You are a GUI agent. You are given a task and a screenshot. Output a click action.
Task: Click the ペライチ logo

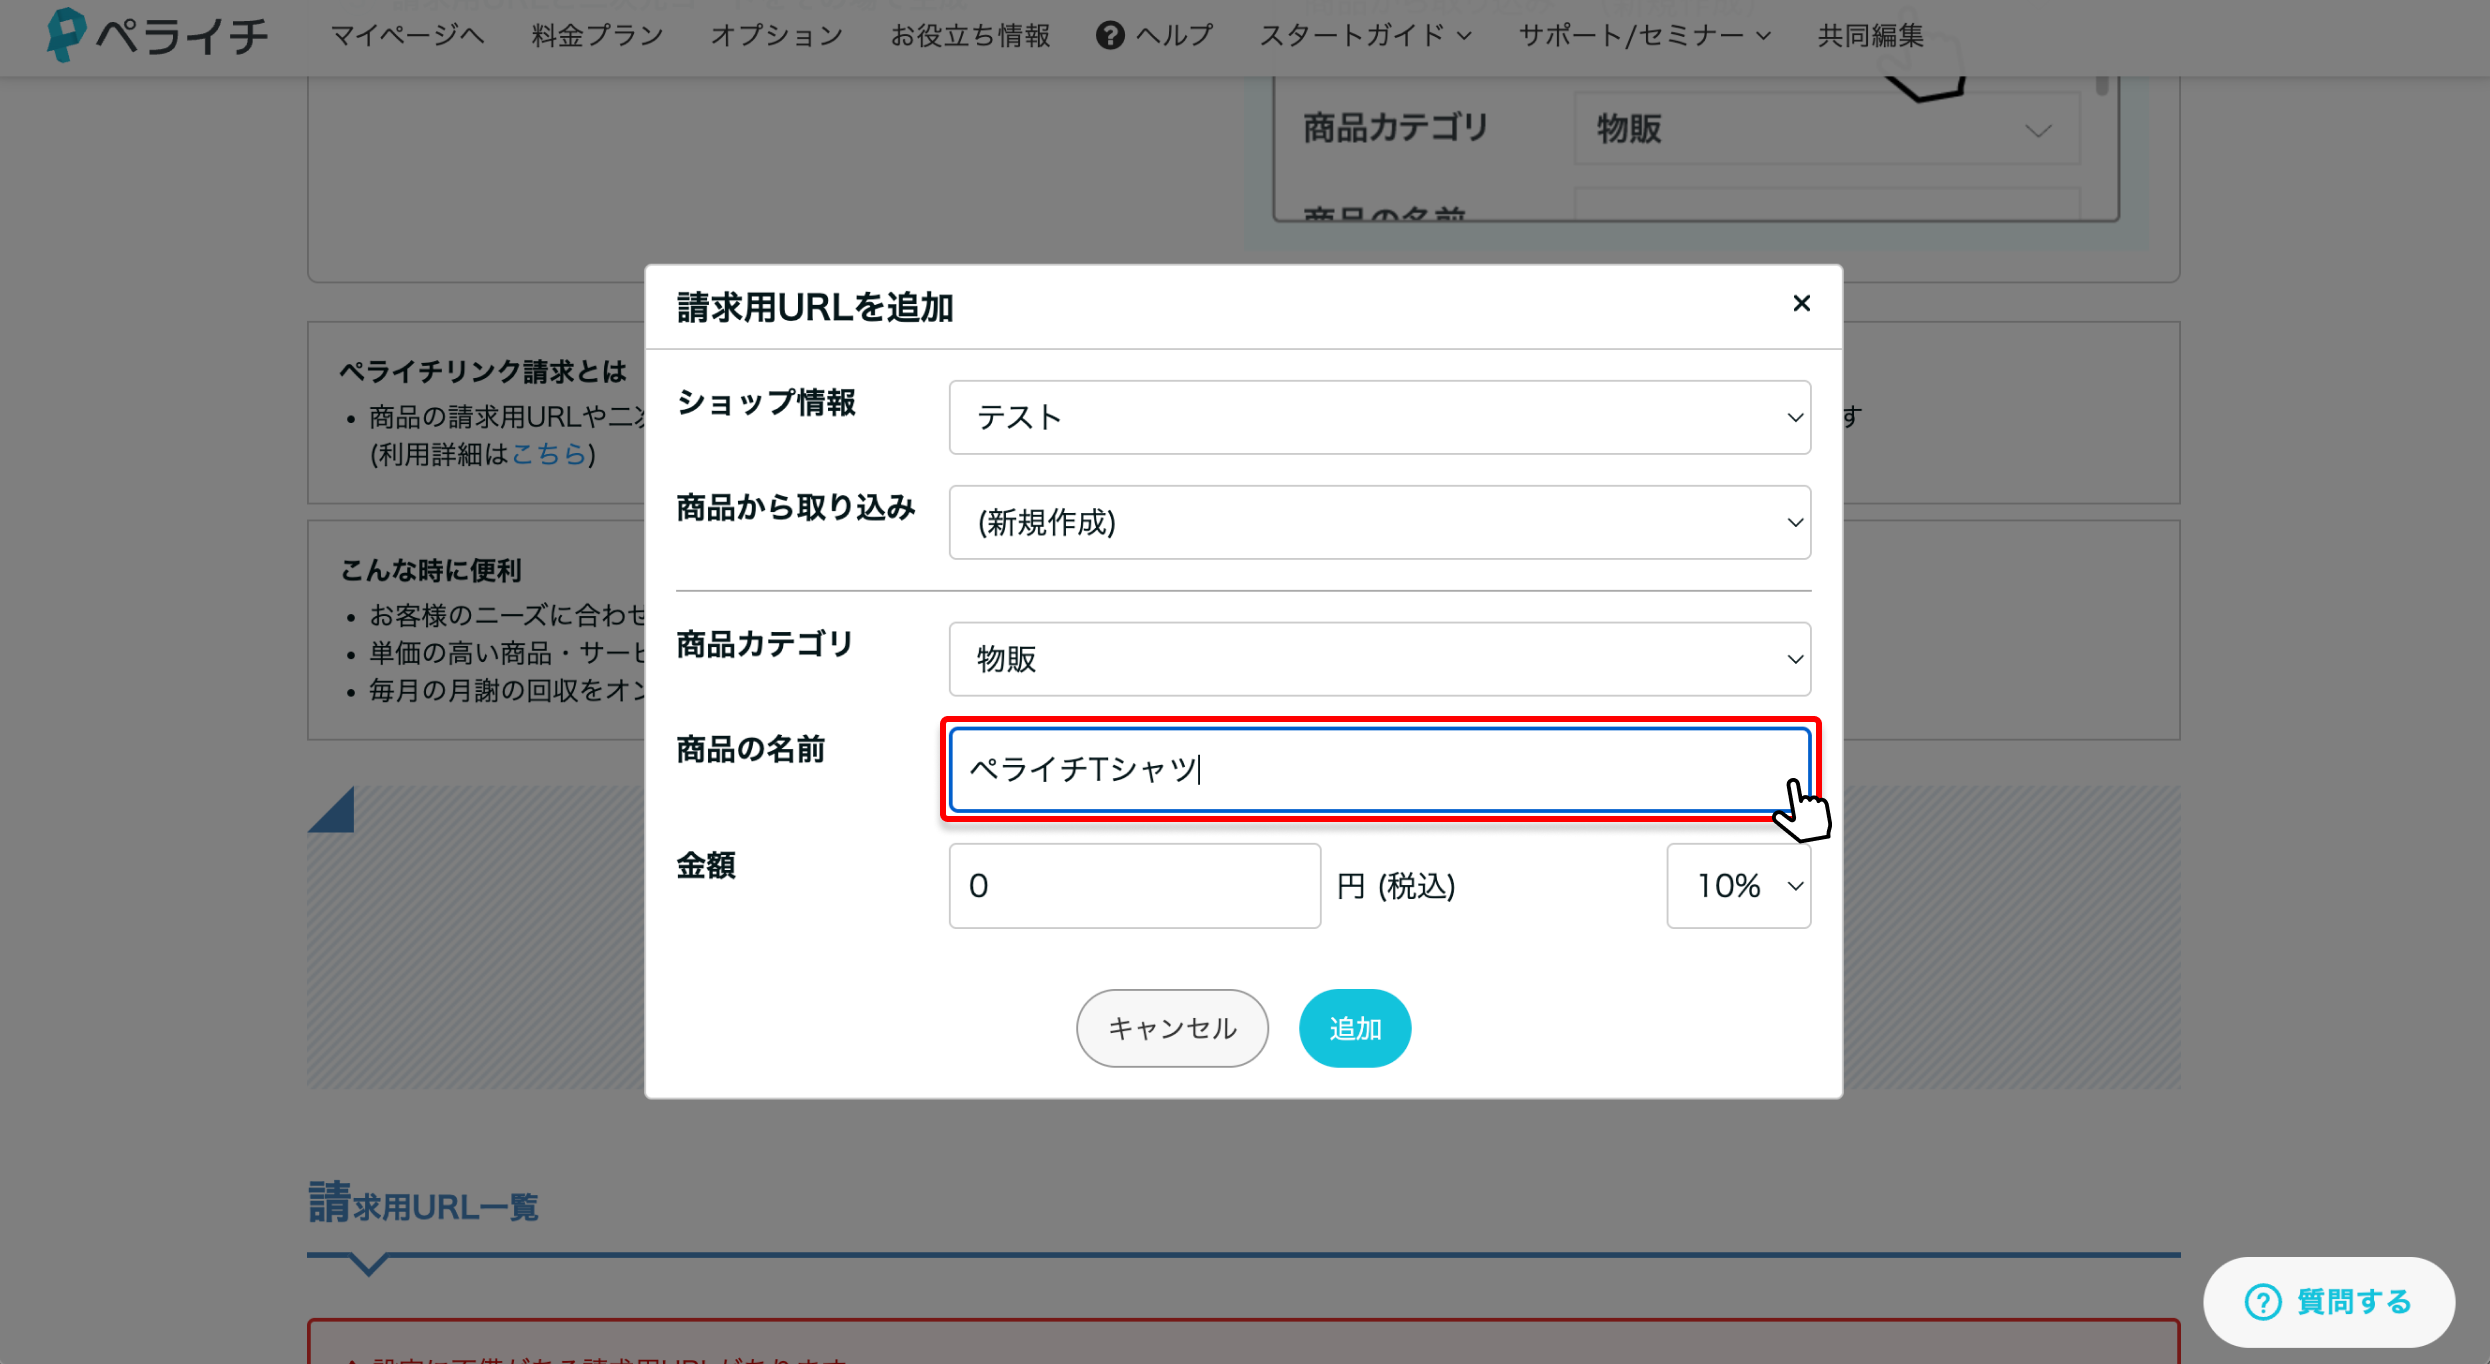point(157,35)
